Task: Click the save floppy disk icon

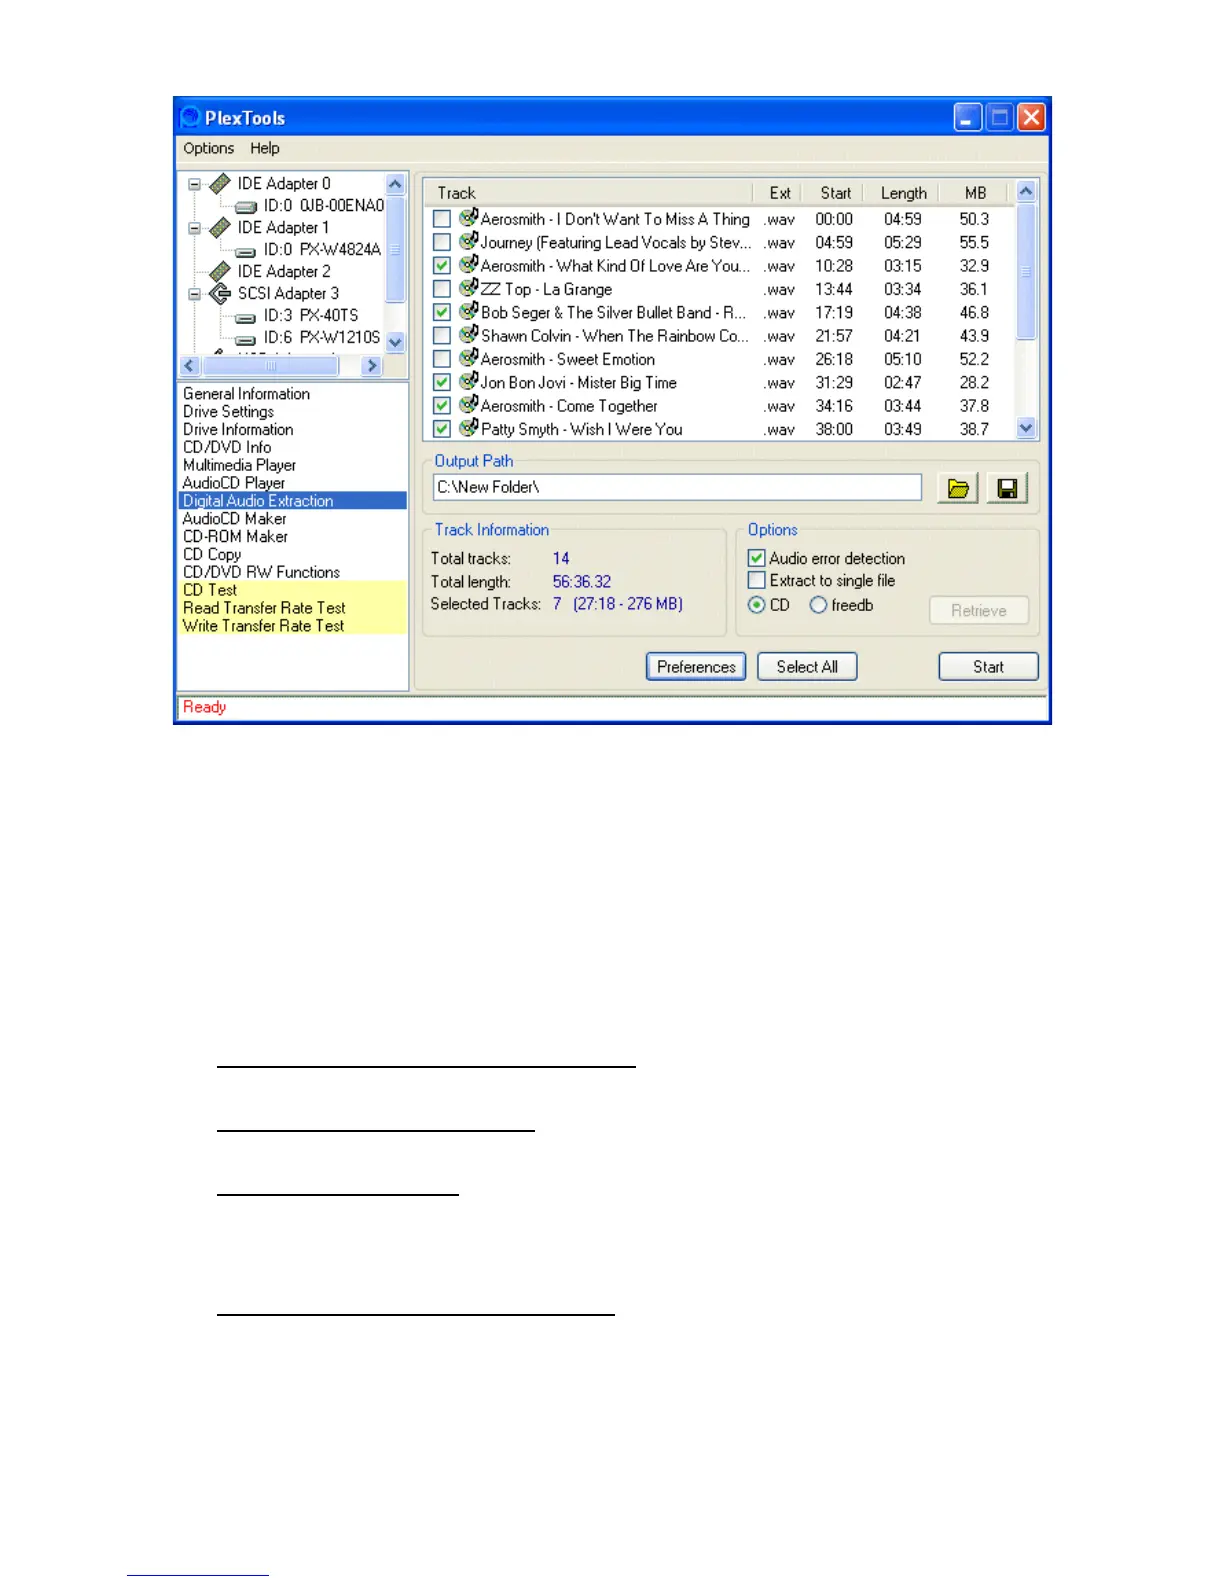Action: (1008, 488)
